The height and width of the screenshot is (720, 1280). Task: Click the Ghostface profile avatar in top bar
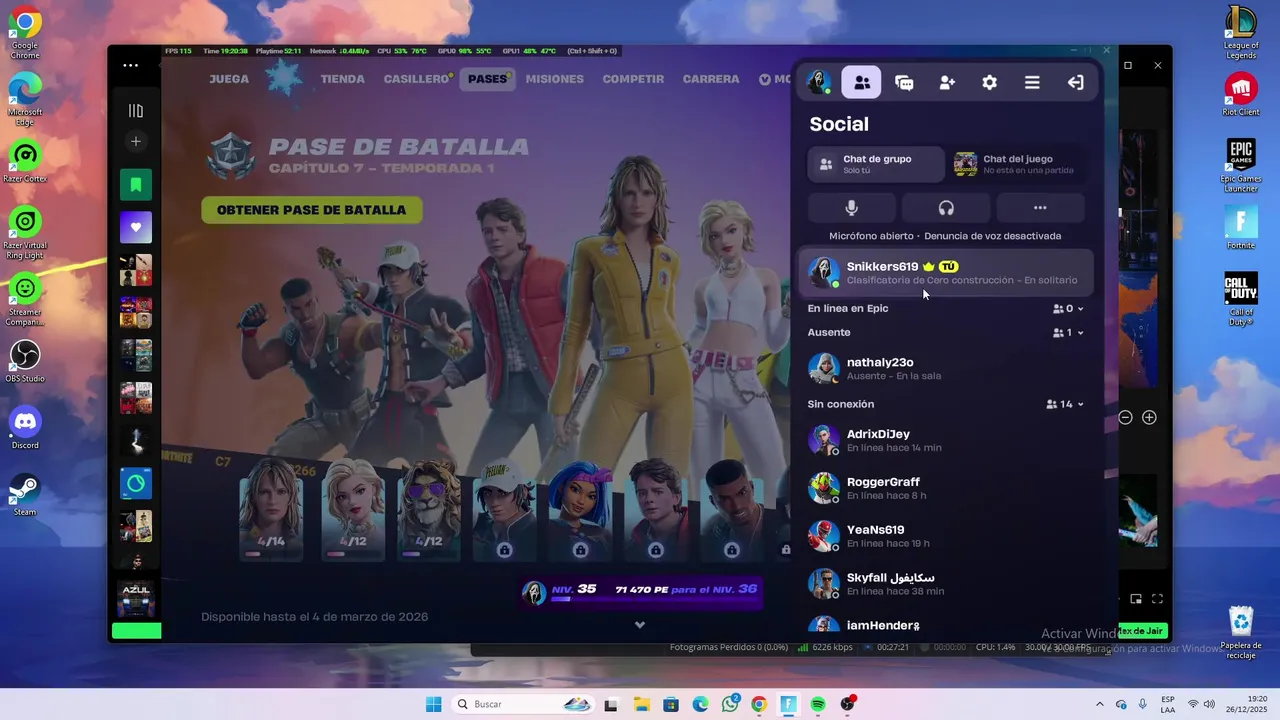click(819, 82)
